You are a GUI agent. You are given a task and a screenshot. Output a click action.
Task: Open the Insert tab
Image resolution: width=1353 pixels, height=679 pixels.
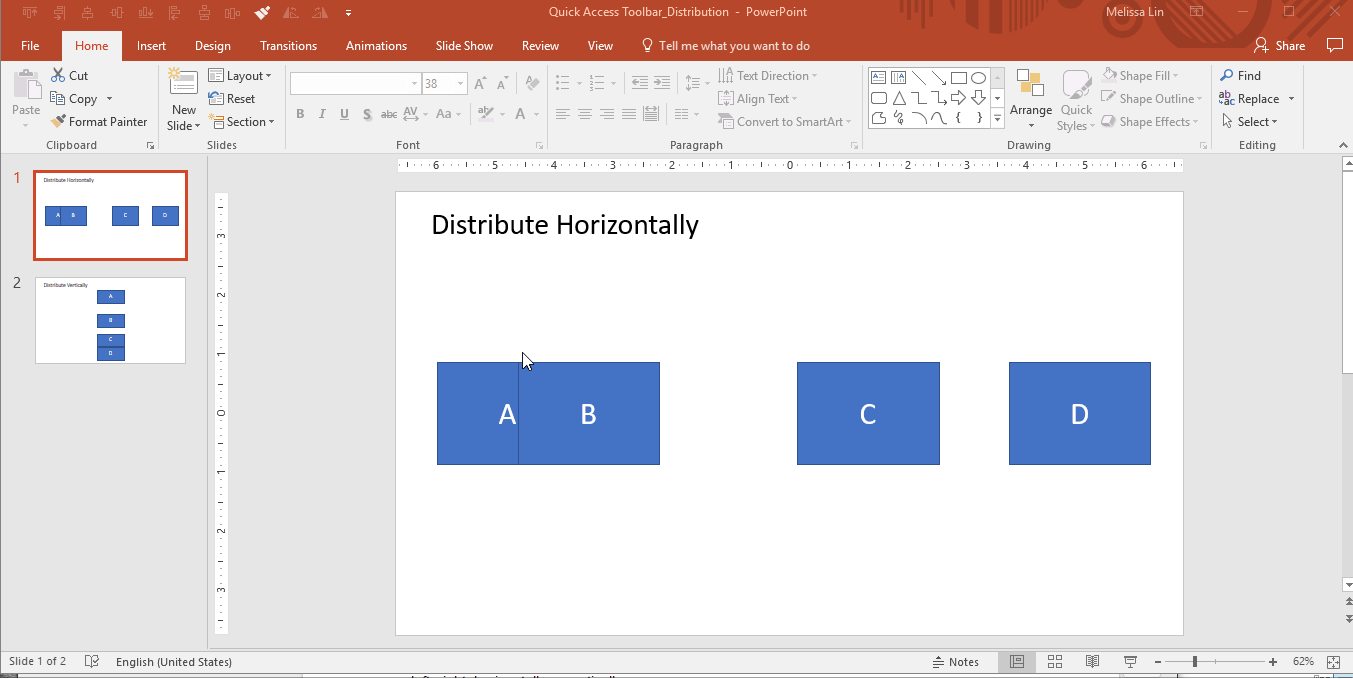pyautogui.click(x=151, y=46)
